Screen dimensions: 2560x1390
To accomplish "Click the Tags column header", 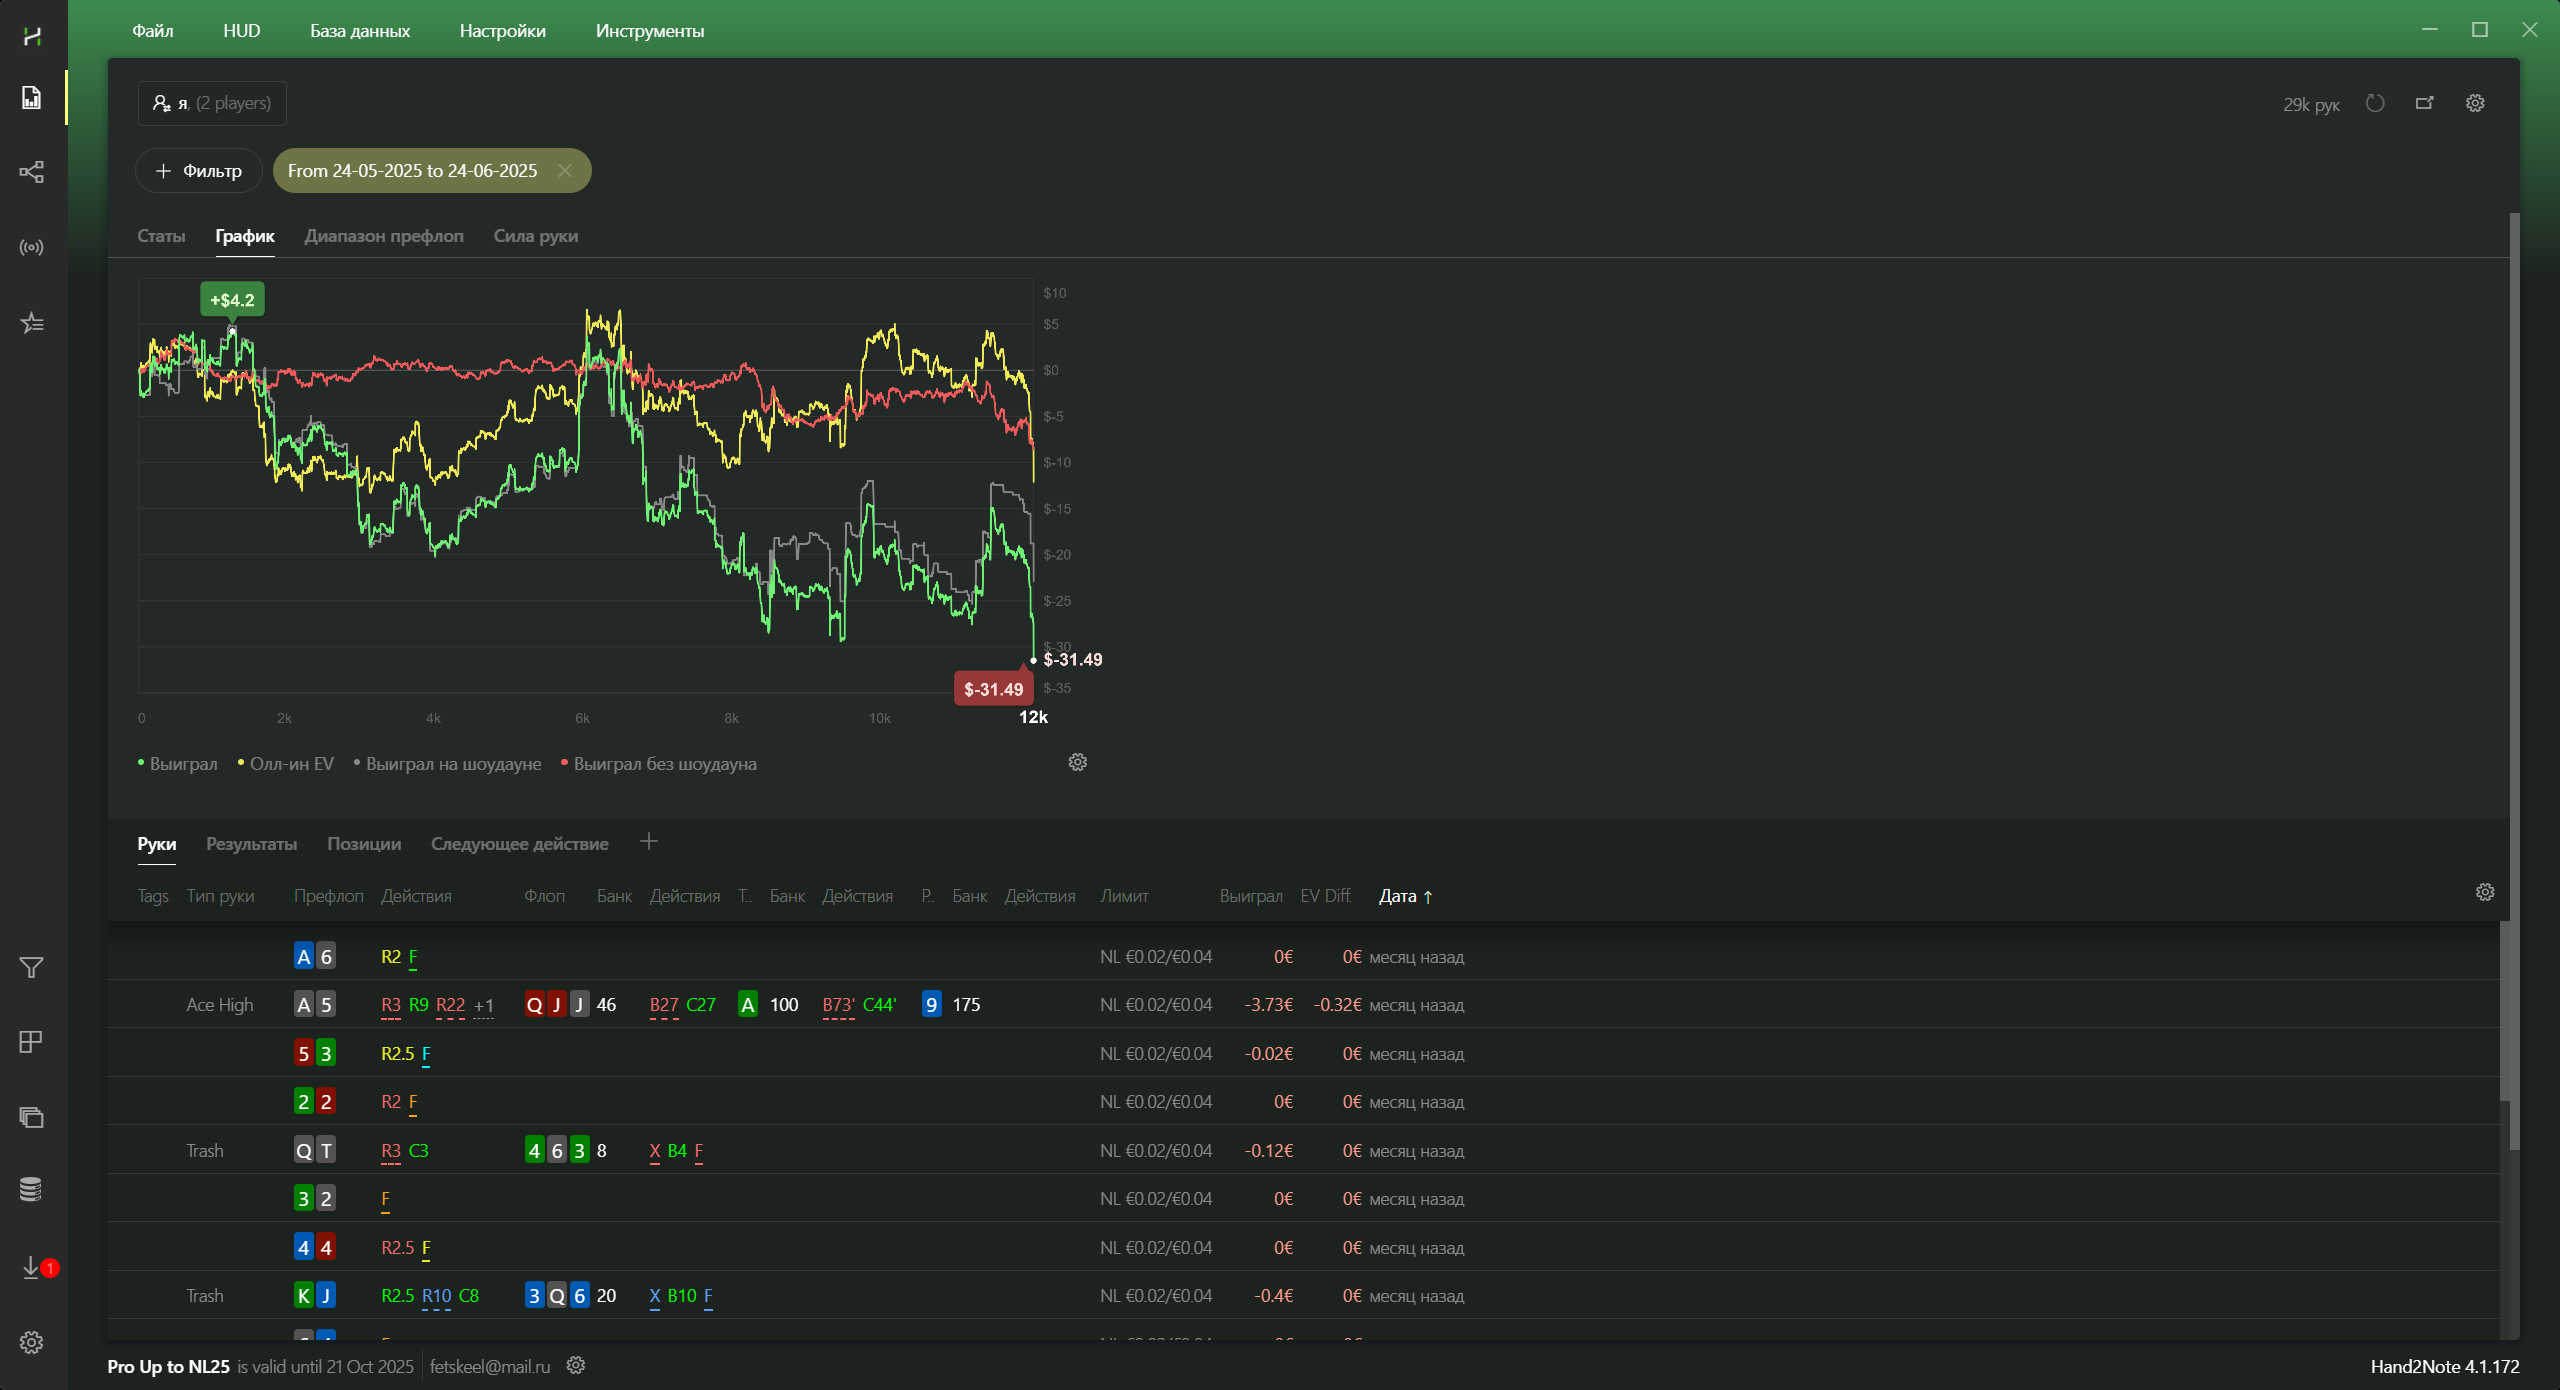I will pyautogui.click(x=153, y=896).
